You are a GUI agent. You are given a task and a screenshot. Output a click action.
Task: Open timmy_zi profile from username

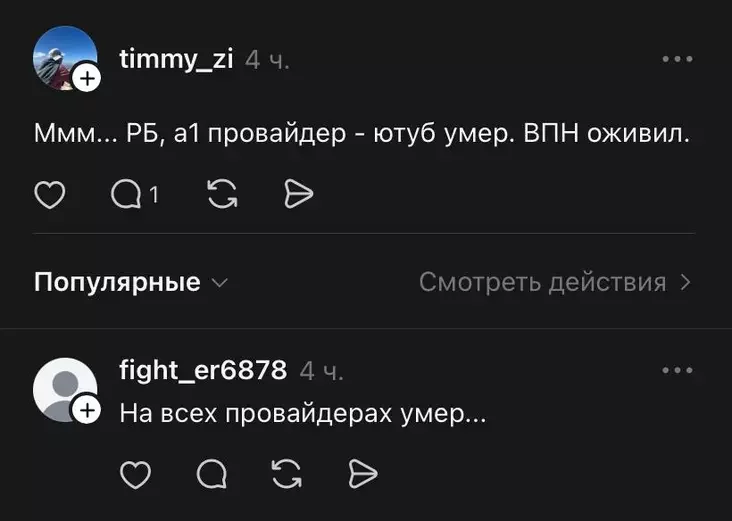click(x=176, y=60)
